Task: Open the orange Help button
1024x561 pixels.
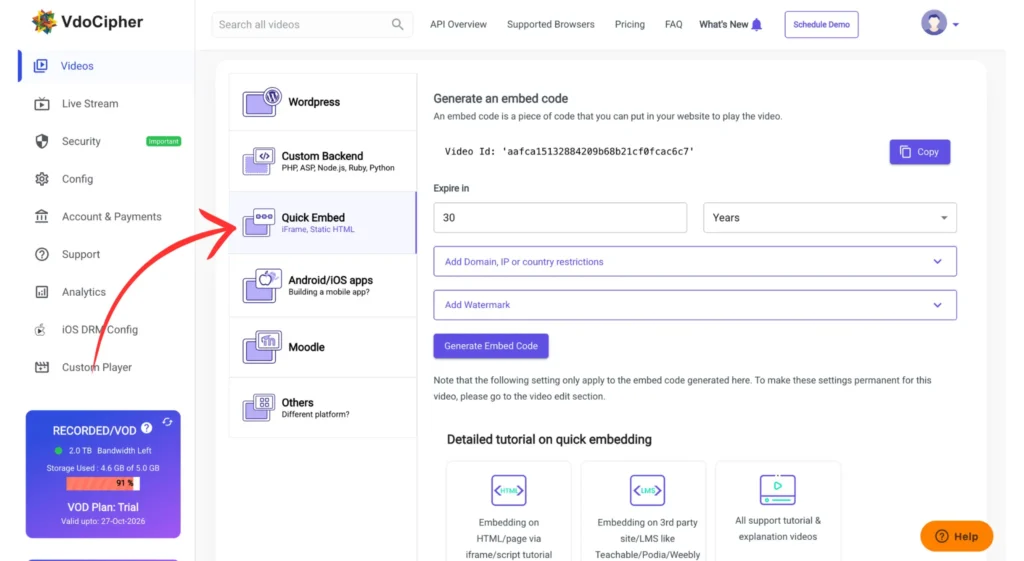Action: [x=957, y=536]
